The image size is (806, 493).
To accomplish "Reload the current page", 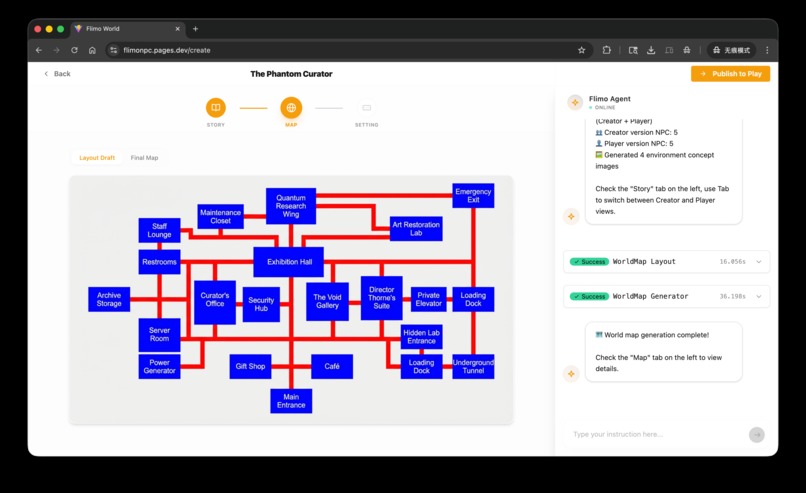I will (x=75, y=50).
